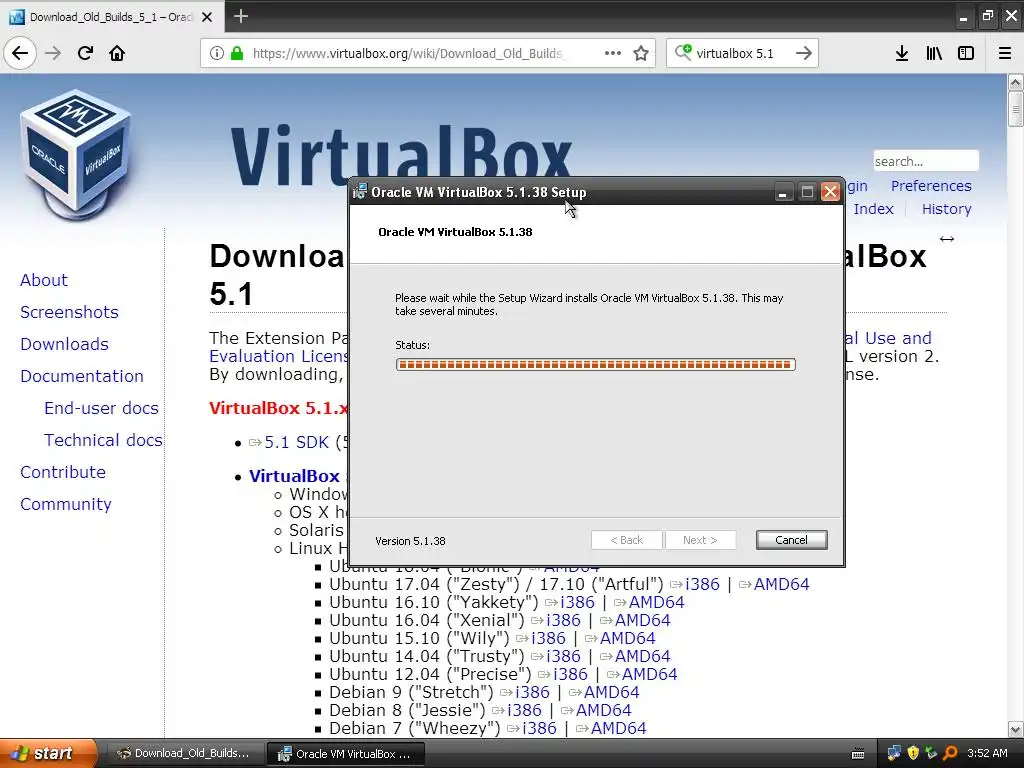This screenshot has width=1024, height=768.
Task: Open the browser home page icon
Action: (x=117, y=53)
